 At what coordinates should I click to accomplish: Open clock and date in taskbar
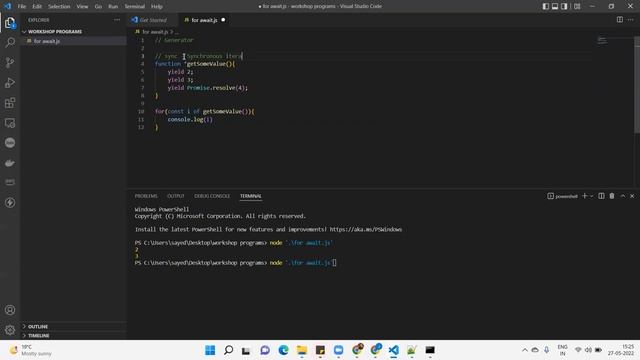[x=620, y=350]
